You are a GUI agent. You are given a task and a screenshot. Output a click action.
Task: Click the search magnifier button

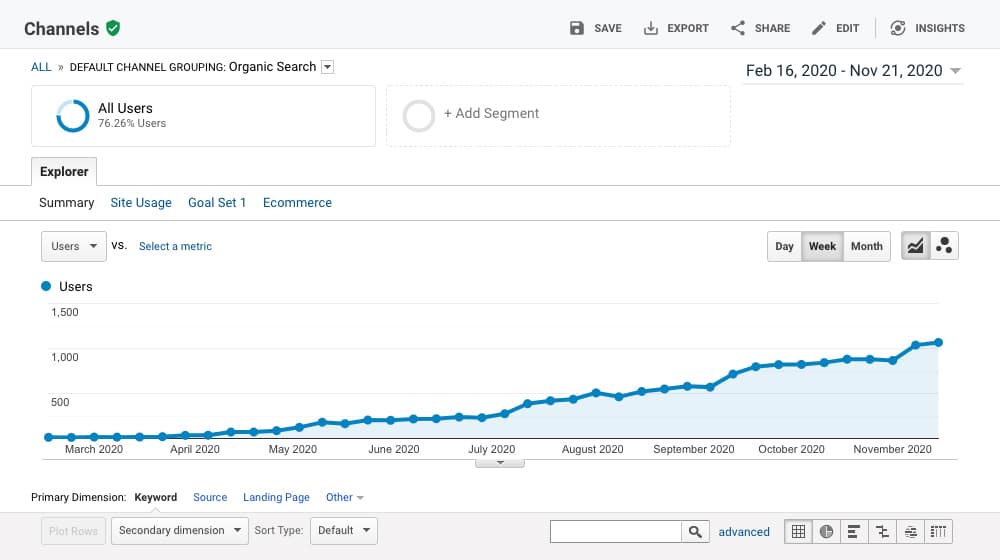(x=695, y=531)
